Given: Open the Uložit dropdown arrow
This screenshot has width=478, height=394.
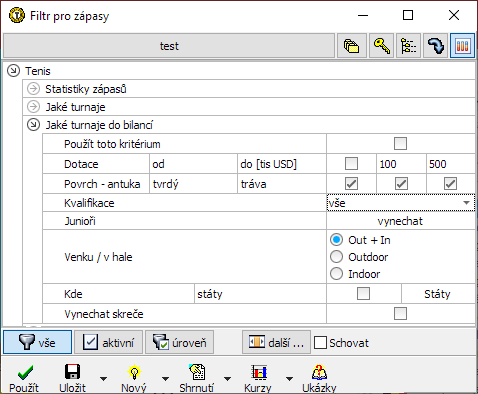Looking at the screenshot, I should click(104, 379).
